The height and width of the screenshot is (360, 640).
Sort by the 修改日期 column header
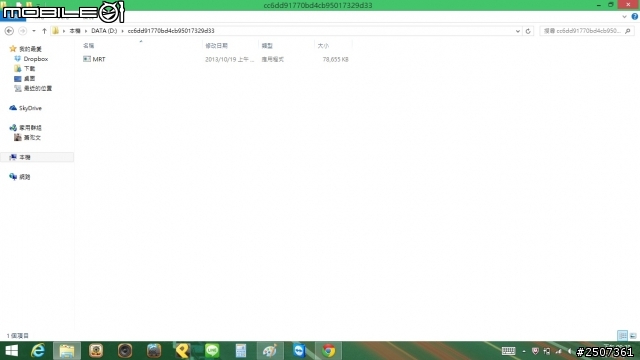coord(216,46)
